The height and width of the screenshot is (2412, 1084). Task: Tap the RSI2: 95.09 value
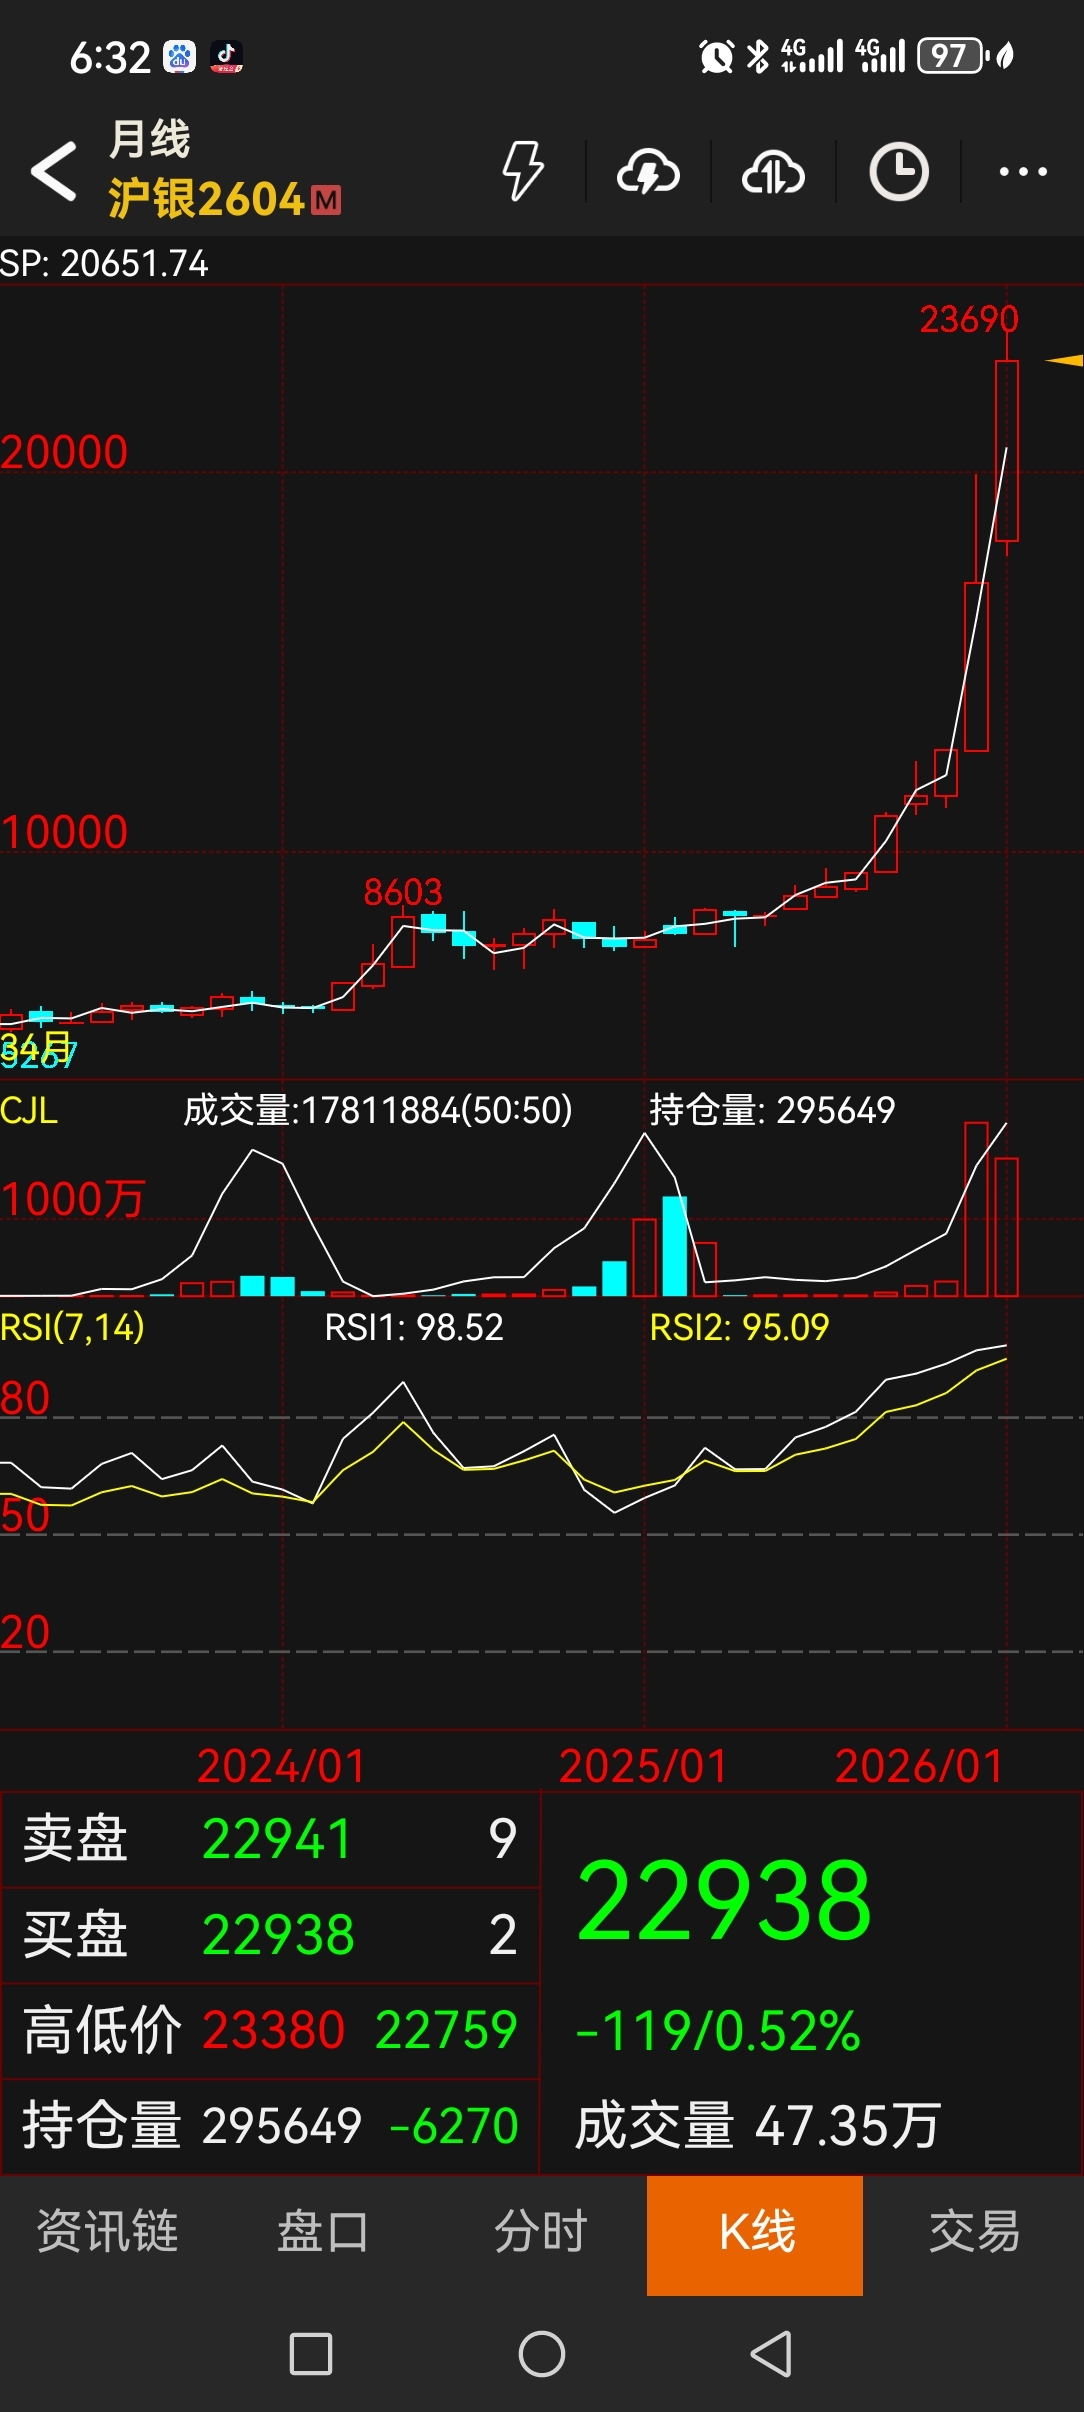[x=739, y=1327]
